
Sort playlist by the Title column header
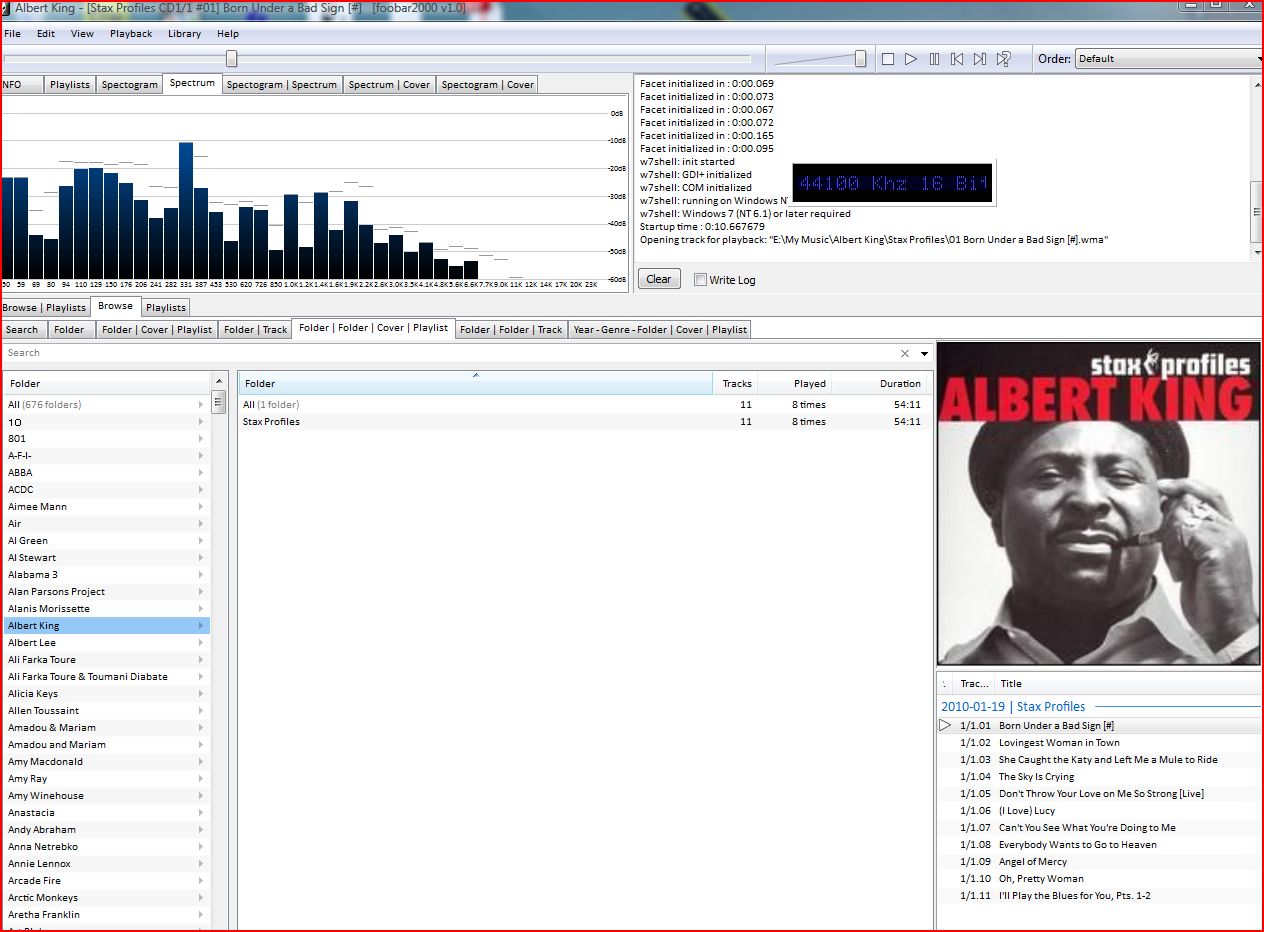[1128, 684]
